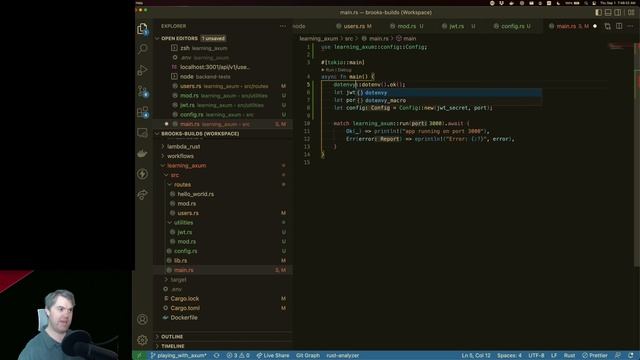The image size is (640, 360).
Task: Open the Remote Explorer view icon
Action: click(x=142, y=133)
